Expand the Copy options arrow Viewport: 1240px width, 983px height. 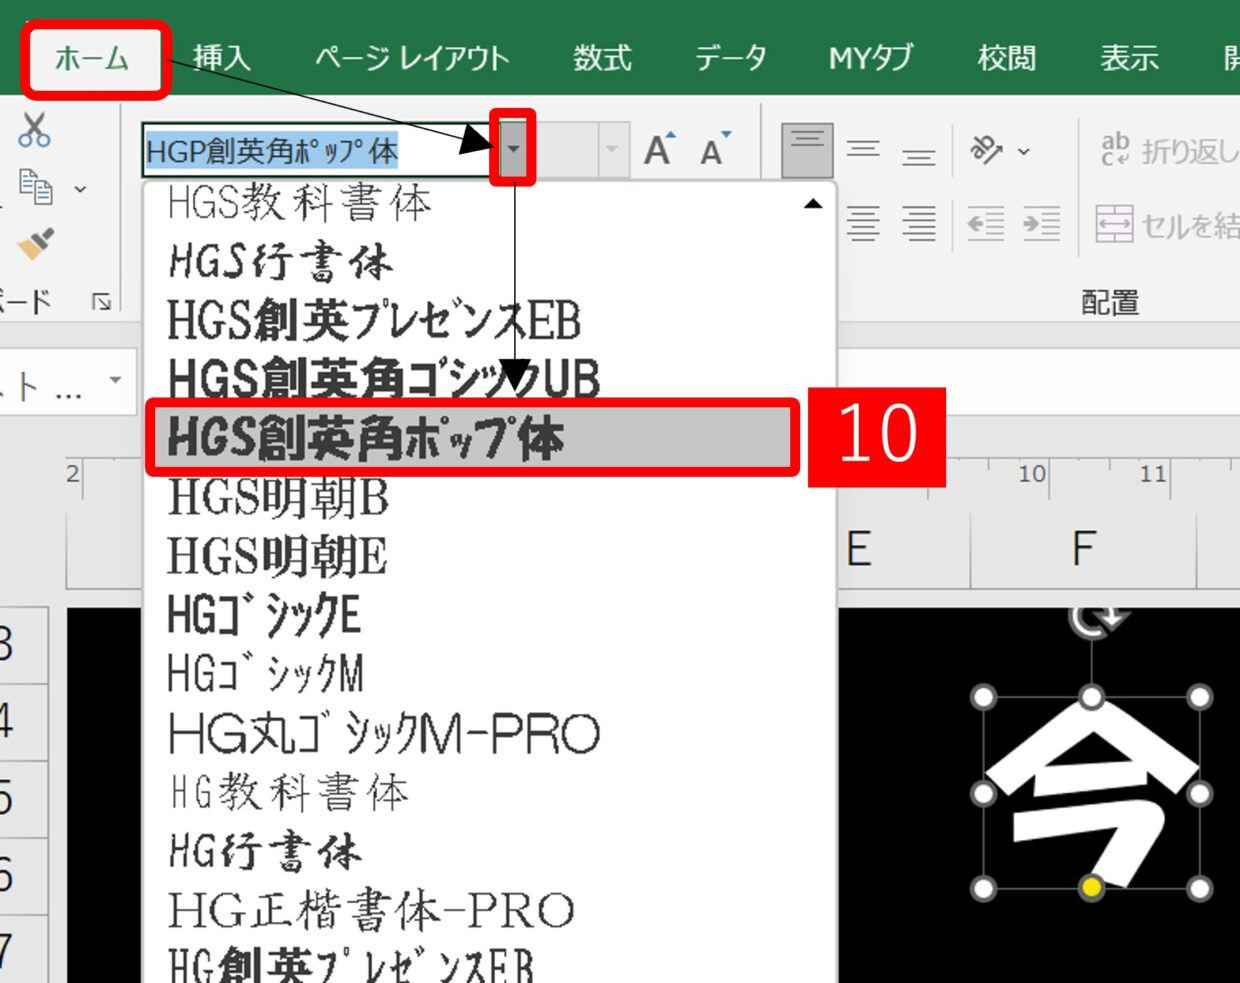click(80, 188)
